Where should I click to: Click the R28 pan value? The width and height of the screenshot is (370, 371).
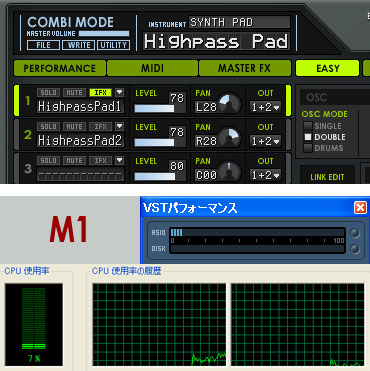pos(206,141)
